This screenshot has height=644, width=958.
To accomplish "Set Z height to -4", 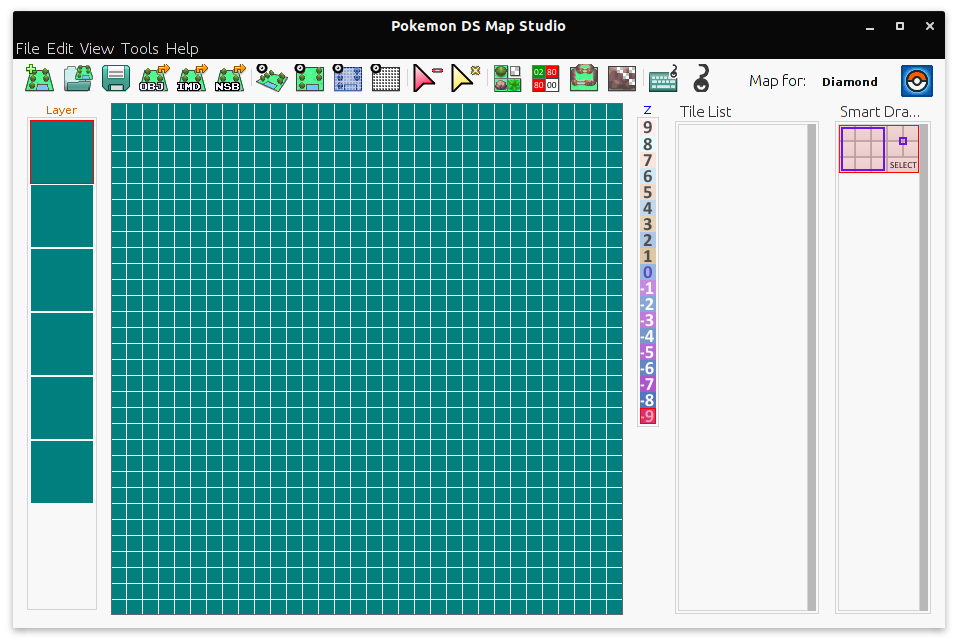I will pos(648,335).
